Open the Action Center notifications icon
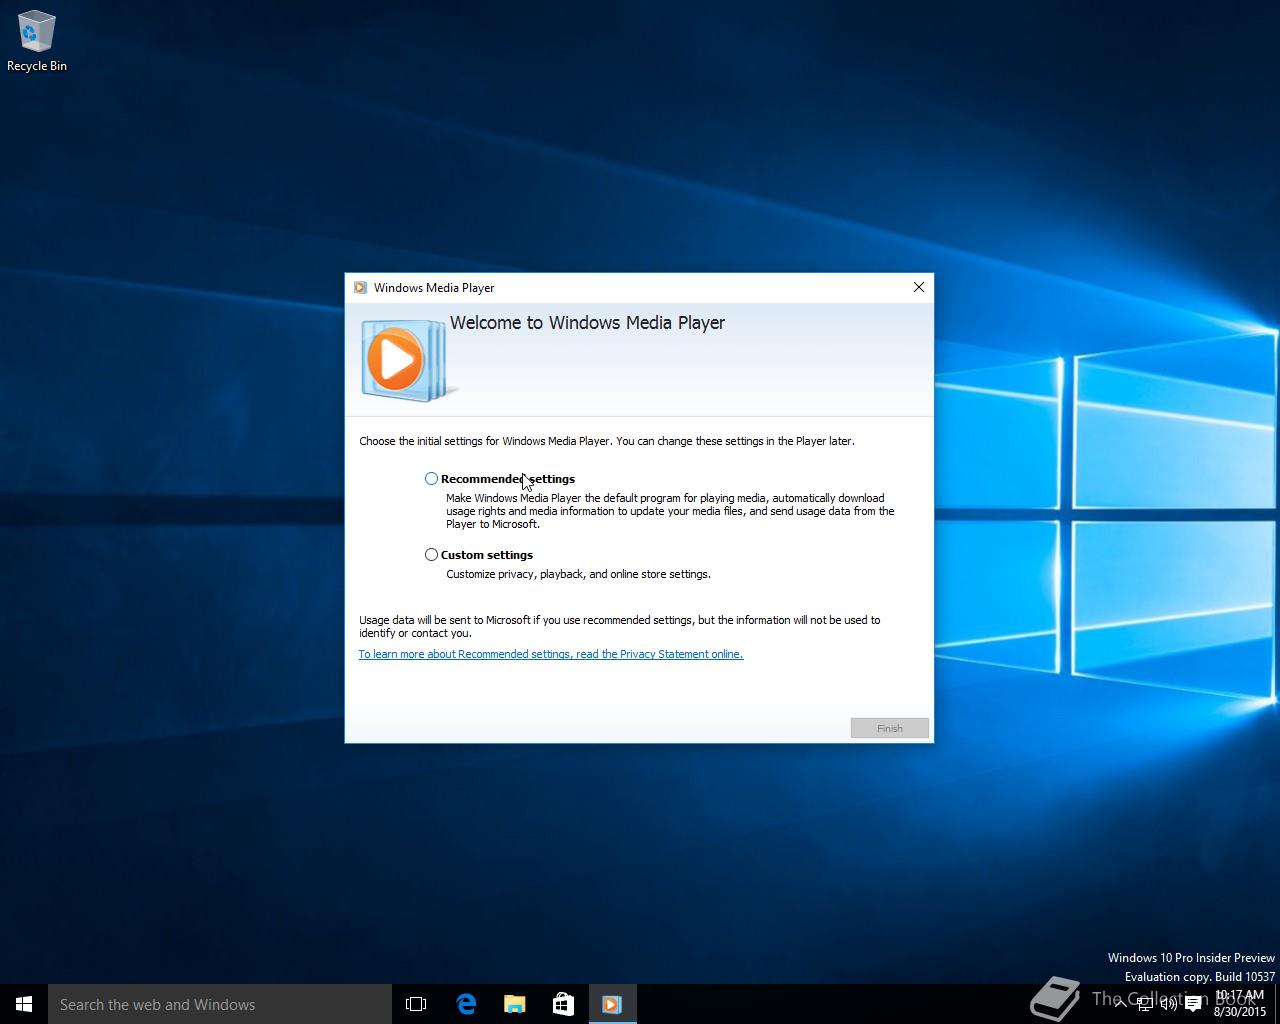This screenshot has width=1280, height=1024. pyautogui.click(x=1193, y=1004)
